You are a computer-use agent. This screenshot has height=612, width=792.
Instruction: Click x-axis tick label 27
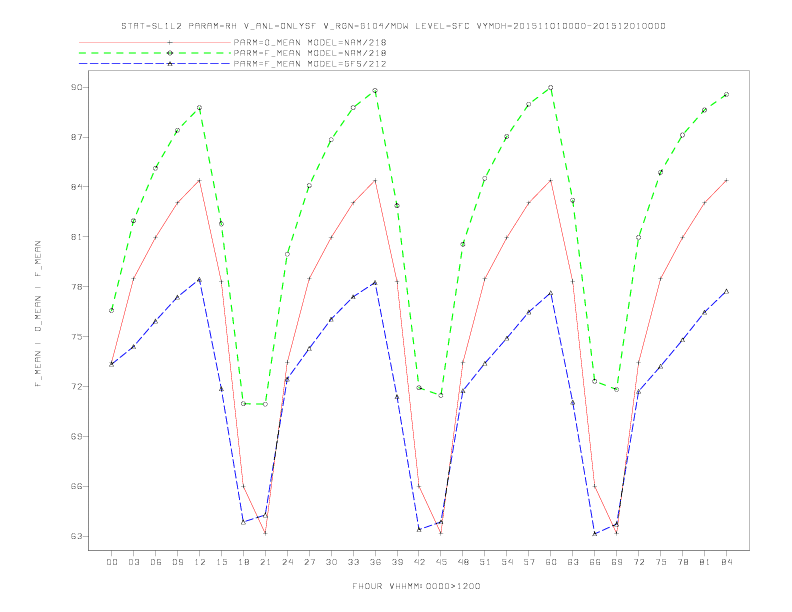pos(309,562)
